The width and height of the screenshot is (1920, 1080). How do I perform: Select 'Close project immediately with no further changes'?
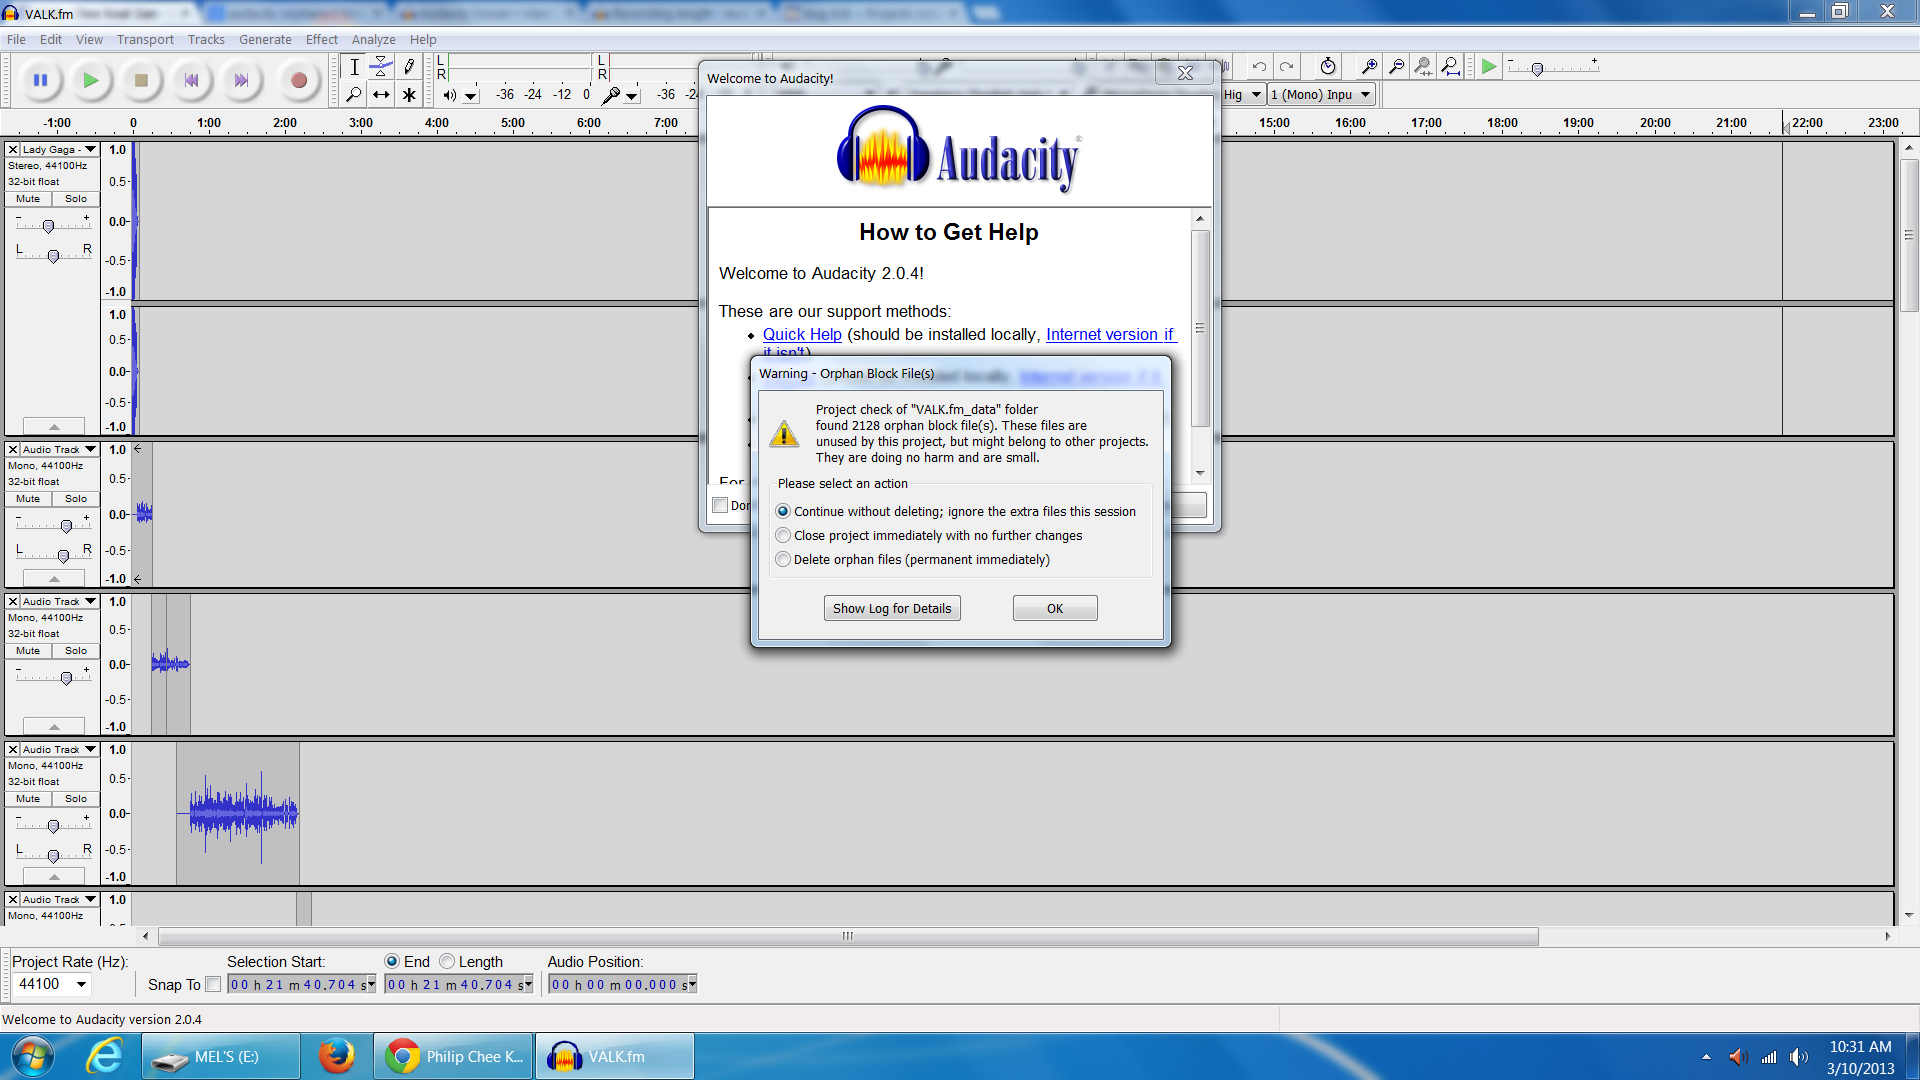click(783, 535)
